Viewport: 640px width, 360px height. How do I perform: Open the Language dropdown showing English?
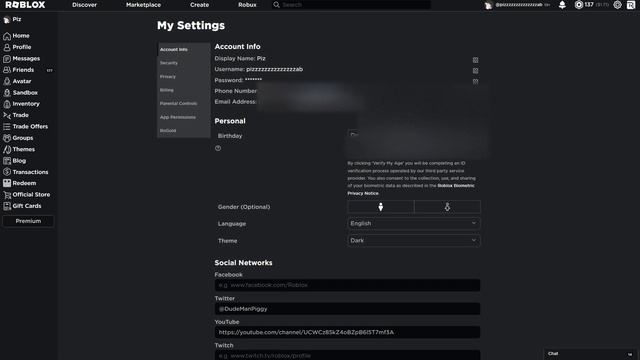click(x=413, y=224)
